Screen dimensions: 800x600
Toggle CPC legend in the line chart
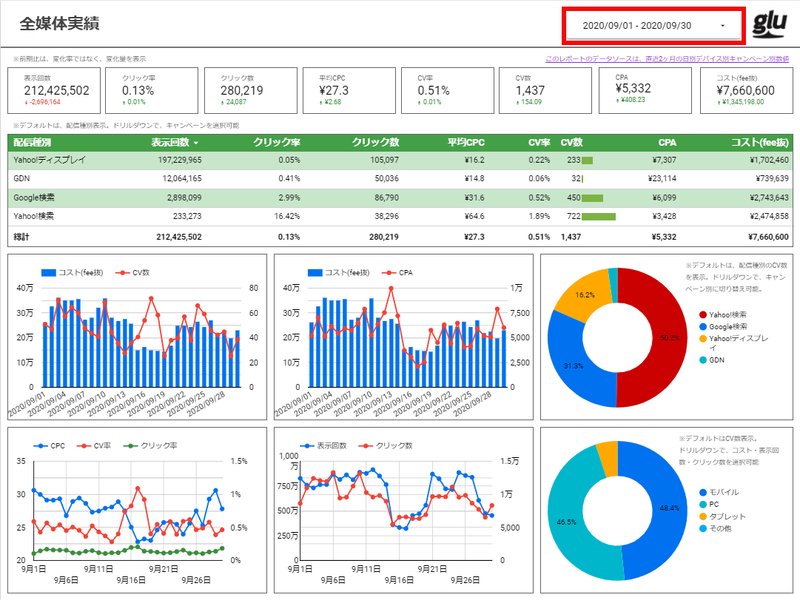[49, 446]
